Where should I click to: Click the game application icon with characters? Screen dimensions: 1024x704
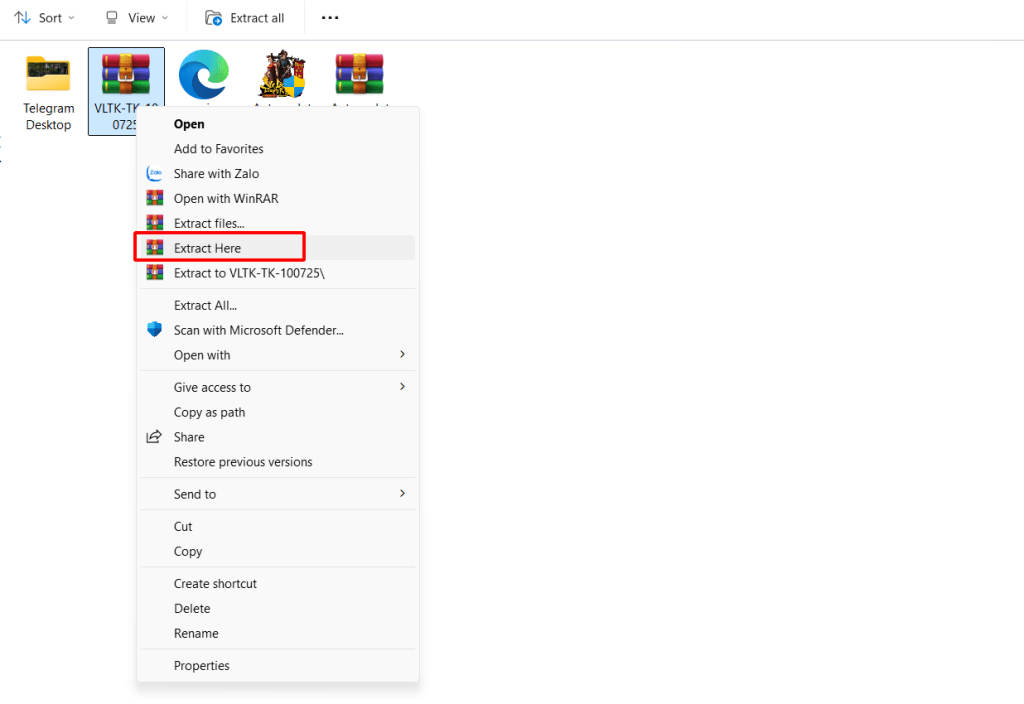coord(281,74)
